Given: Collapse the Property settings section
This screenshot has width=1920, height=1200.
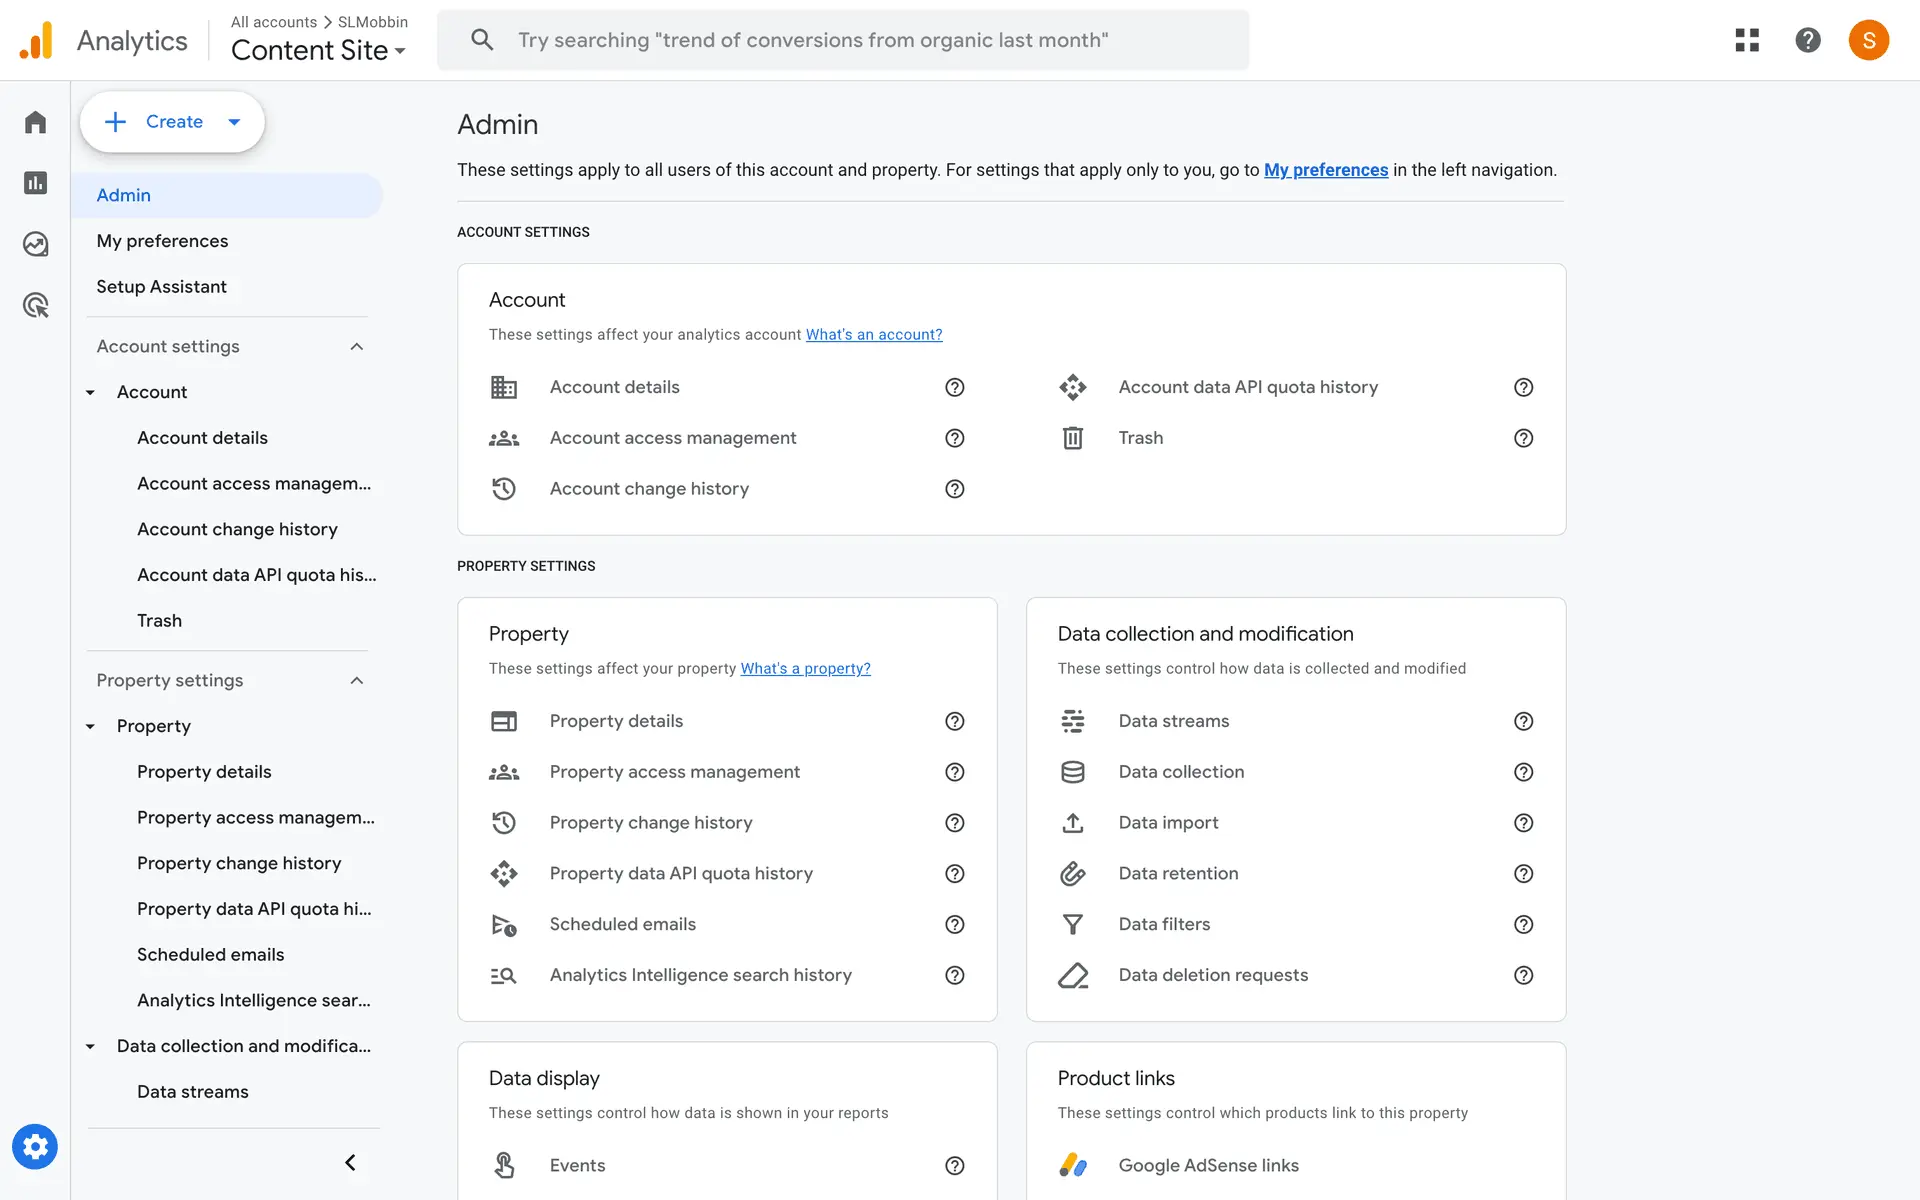Looking at the screenshot, I should click(357, 681).
